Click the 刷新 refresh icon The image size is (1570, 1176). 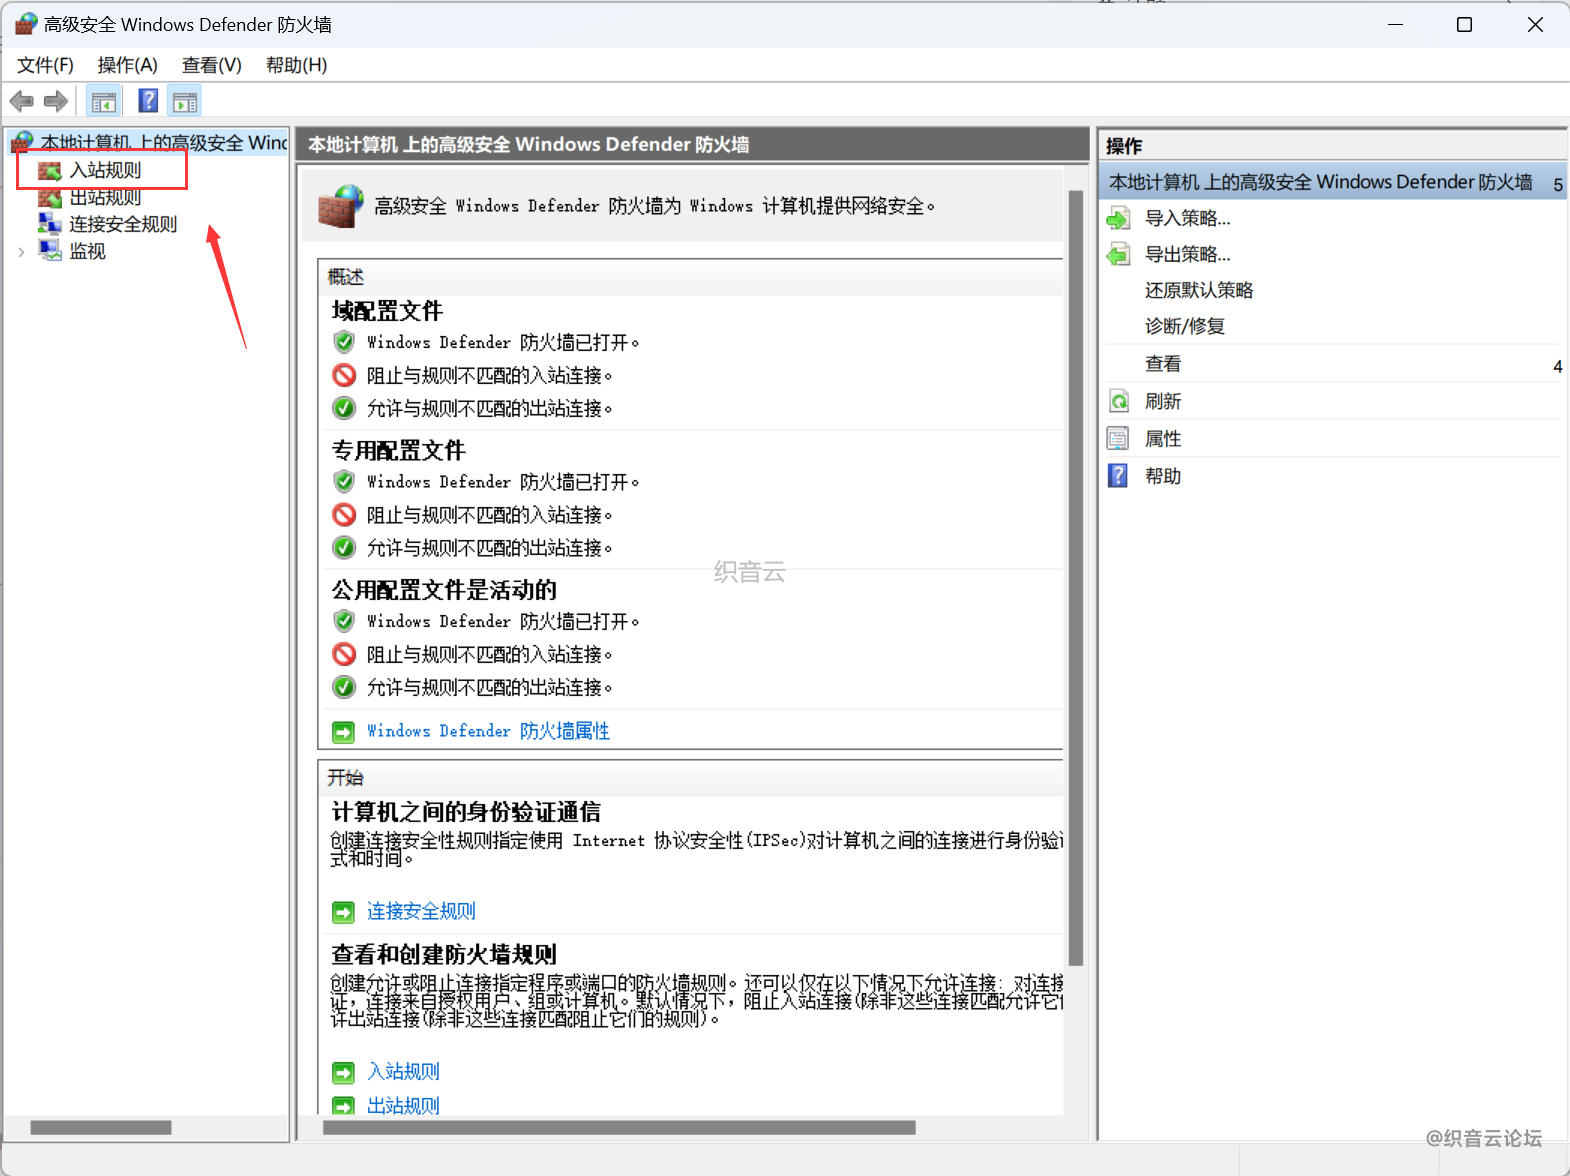[1119, 401]
